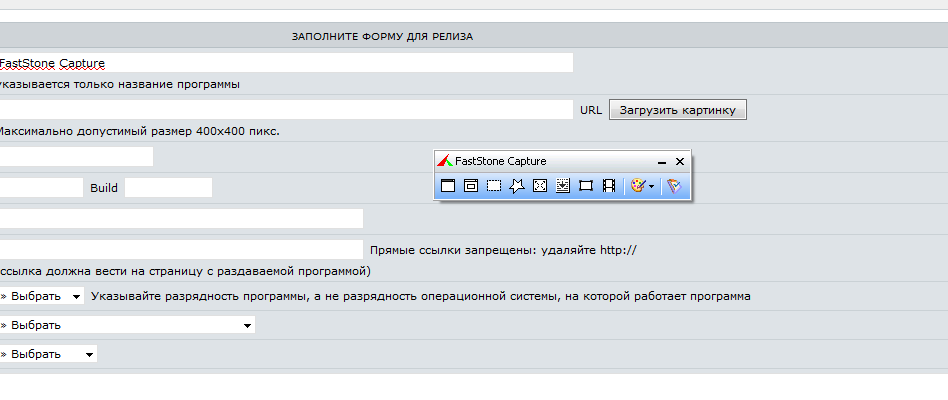
Task: Select Capture Window/Object tool
Action: 470,186
